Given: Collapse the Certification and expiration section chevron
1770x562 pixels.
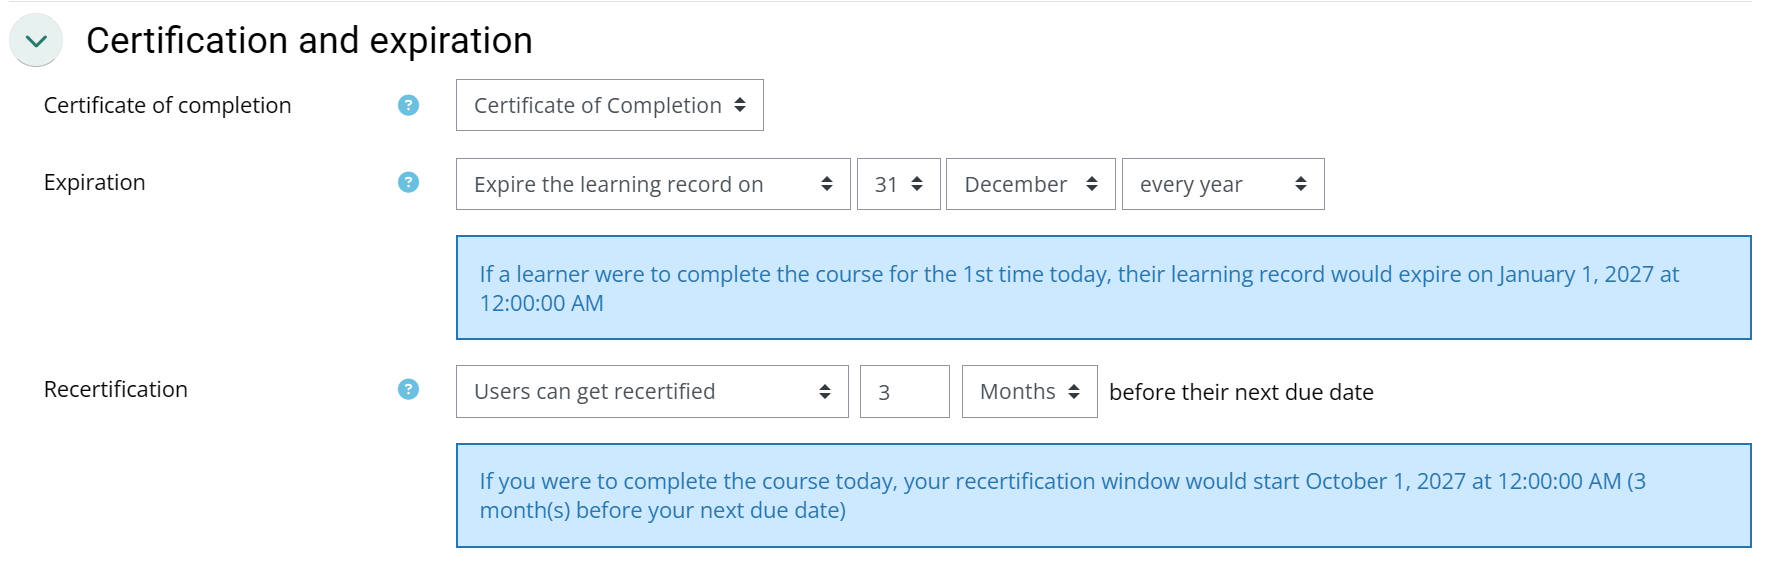Looking at the screenshot, I should [36, 41].
